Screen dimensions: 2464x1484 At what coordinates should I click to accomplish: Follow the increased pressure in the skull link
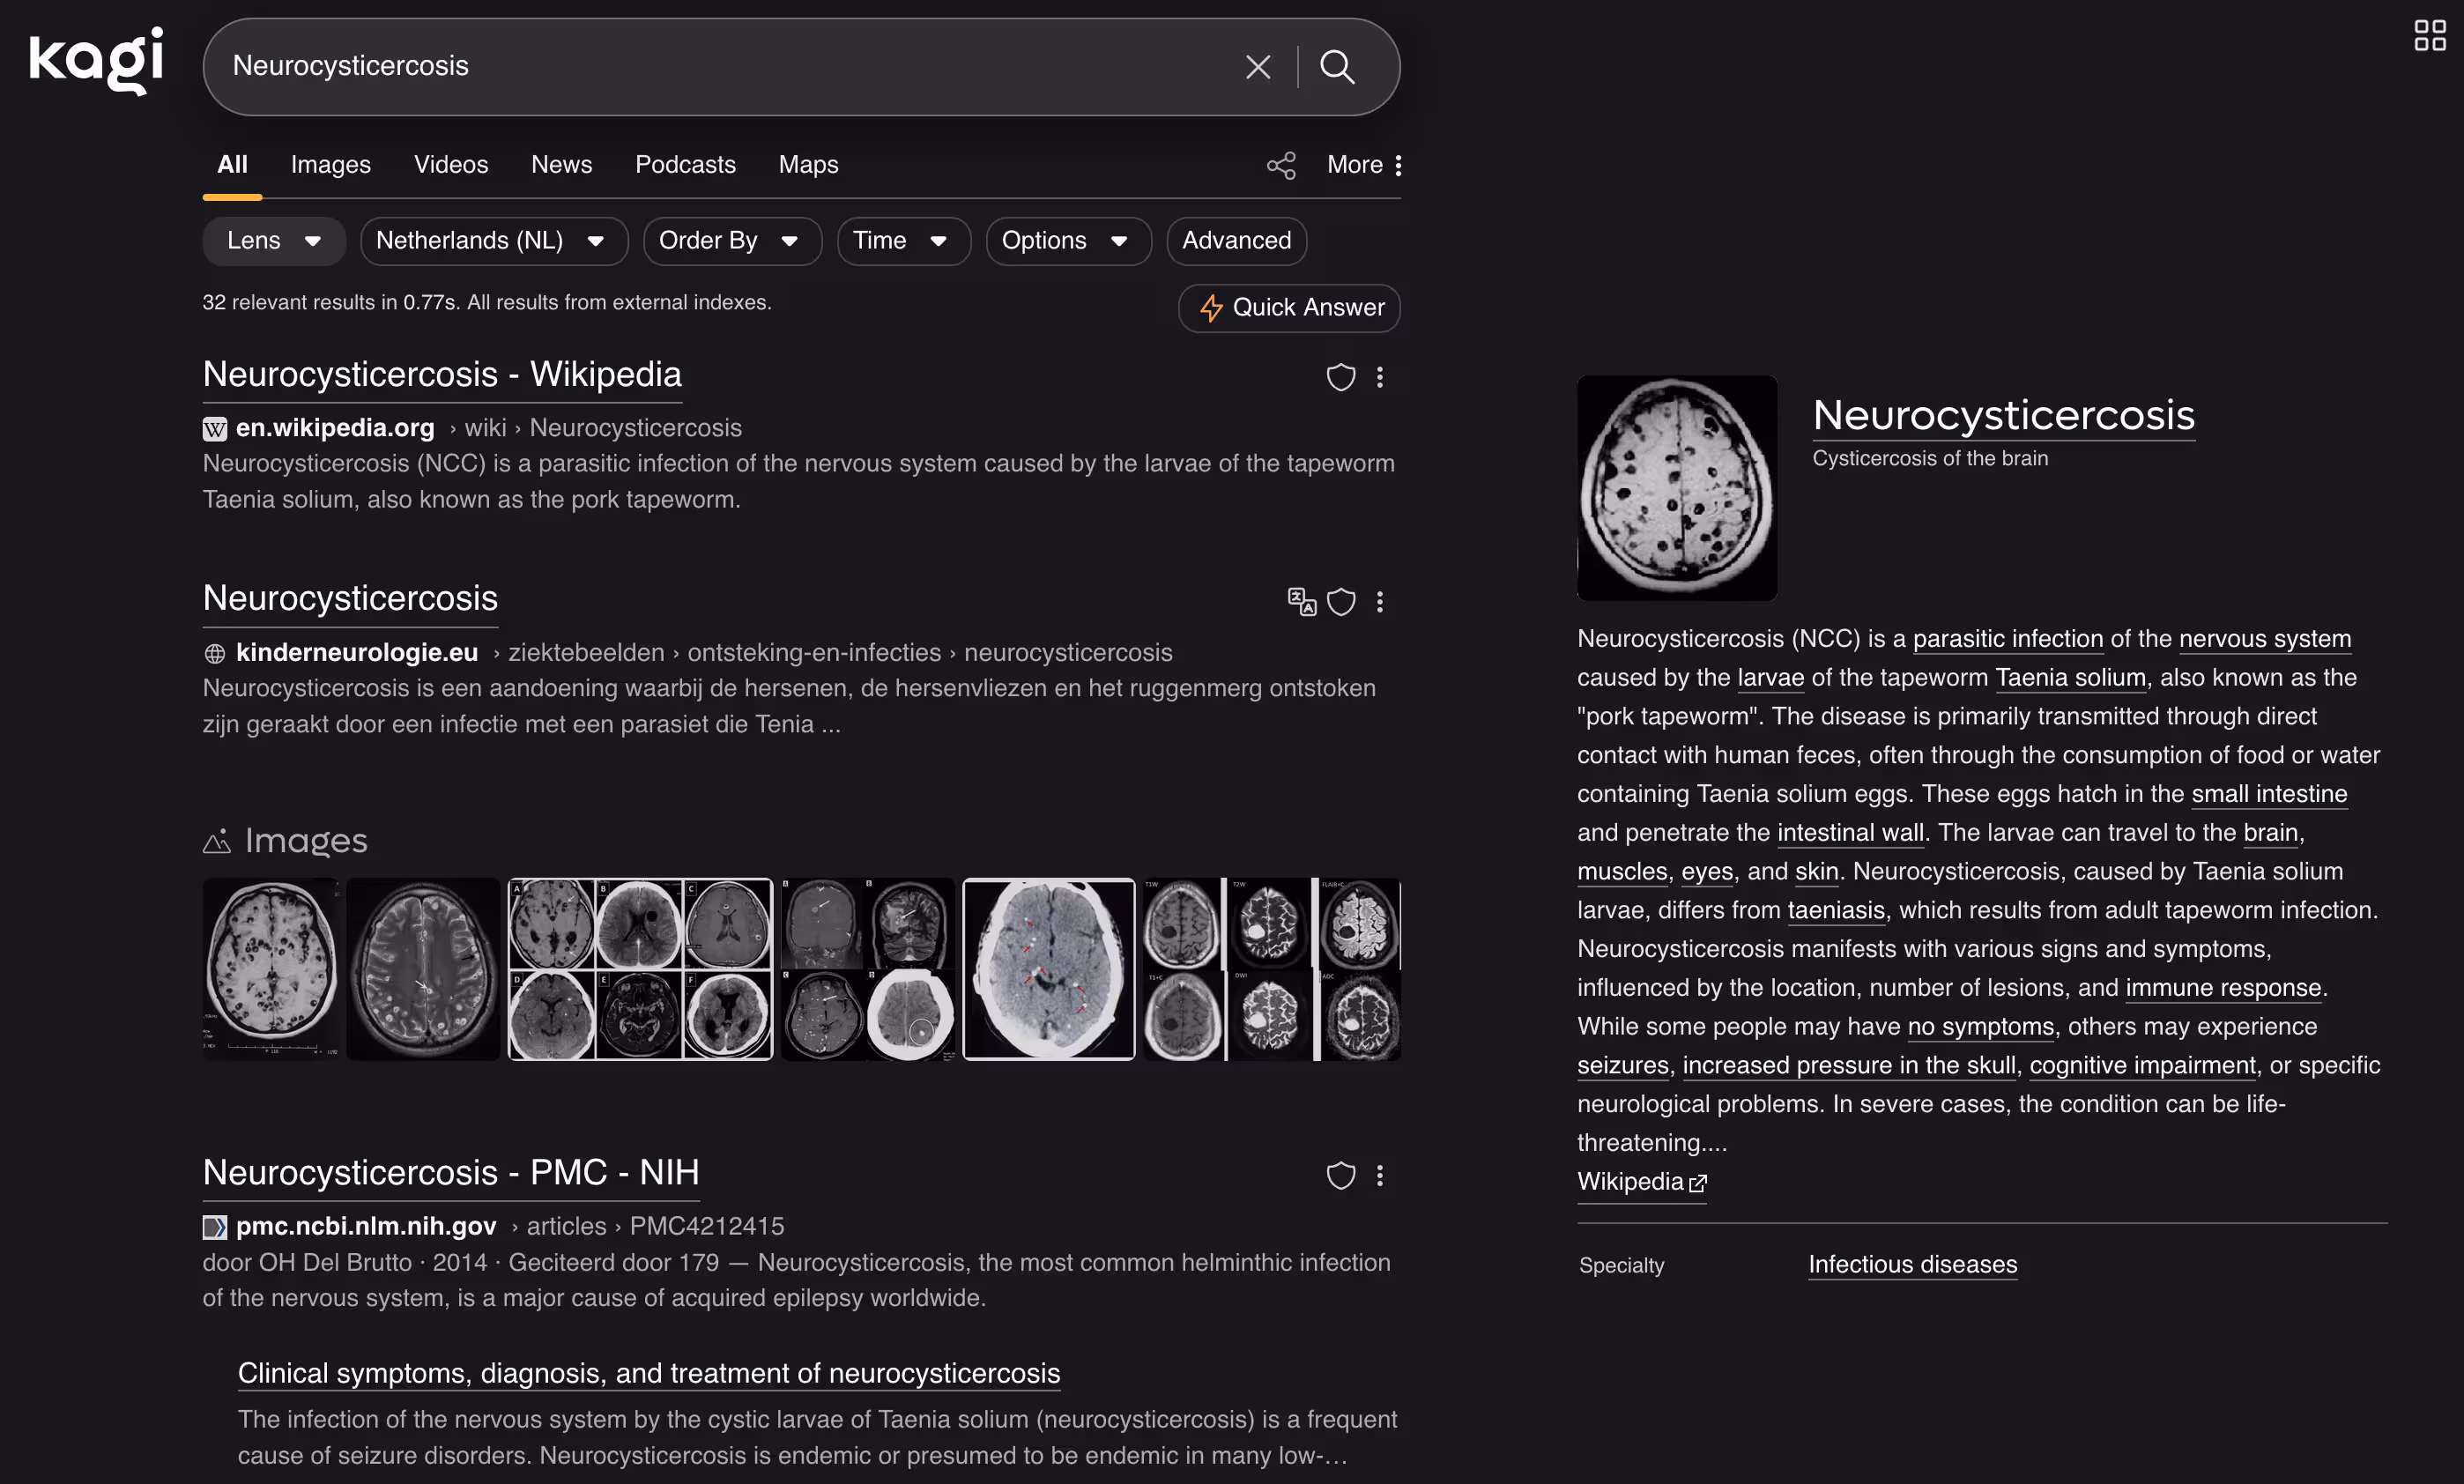[x=1849, y=1066]
